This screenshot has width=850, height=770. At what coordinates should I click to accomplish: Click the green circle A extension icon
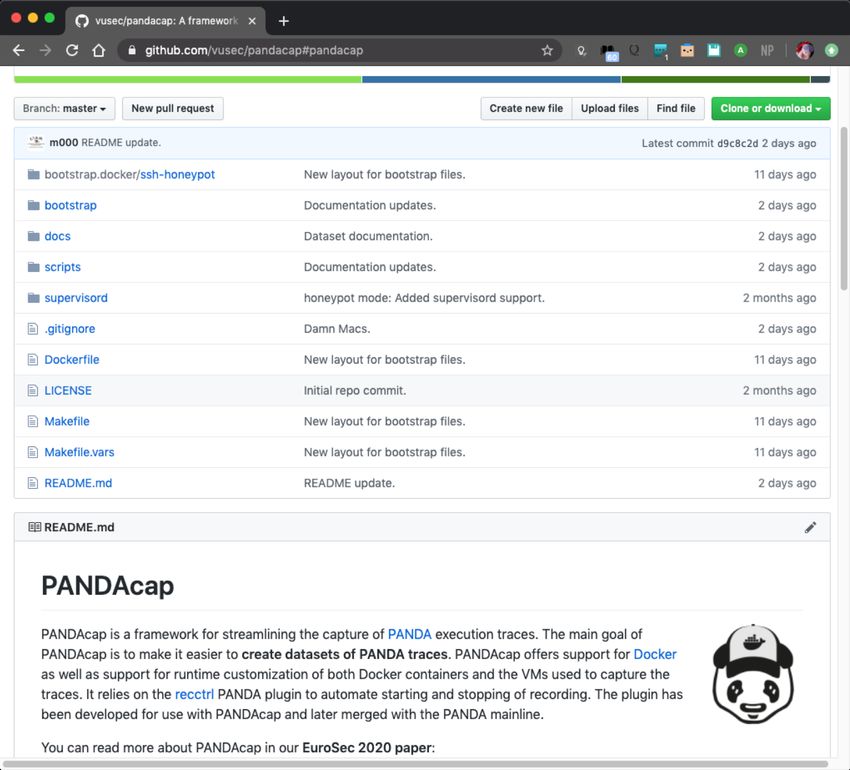pyautogui.click(x=740, y=50)
